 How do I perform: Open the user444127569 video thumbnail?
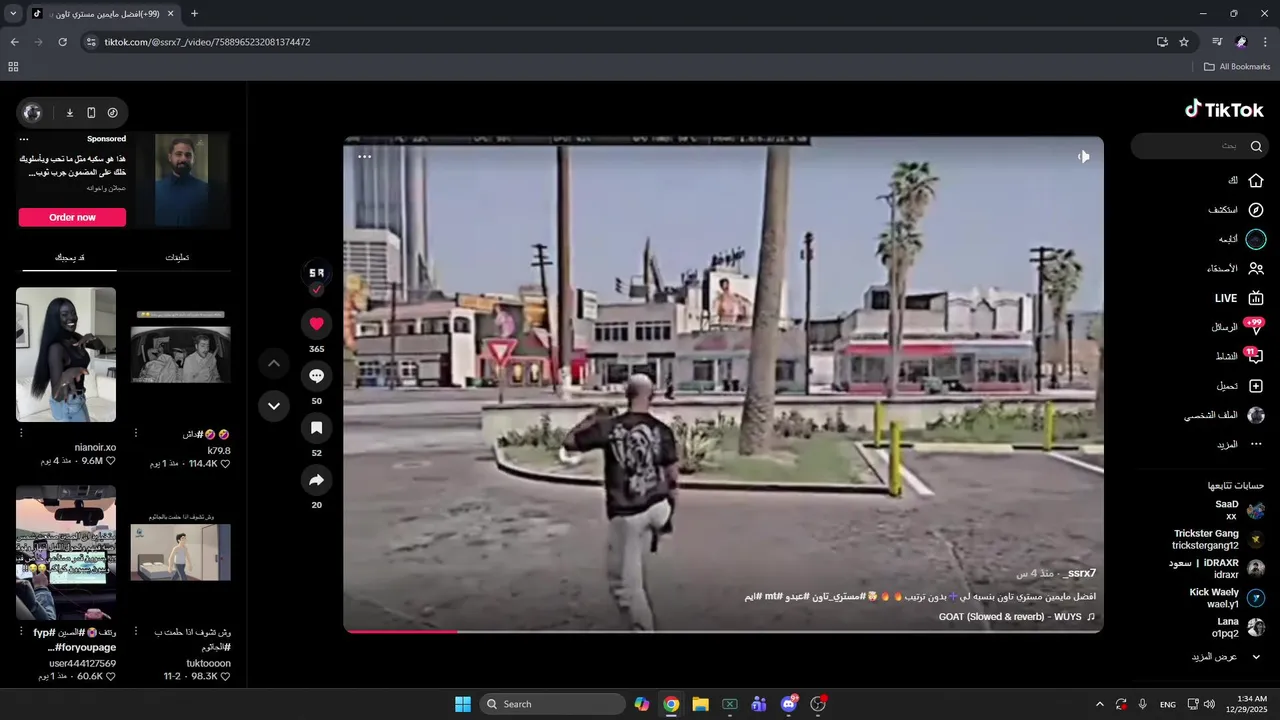tap(66, 553)
